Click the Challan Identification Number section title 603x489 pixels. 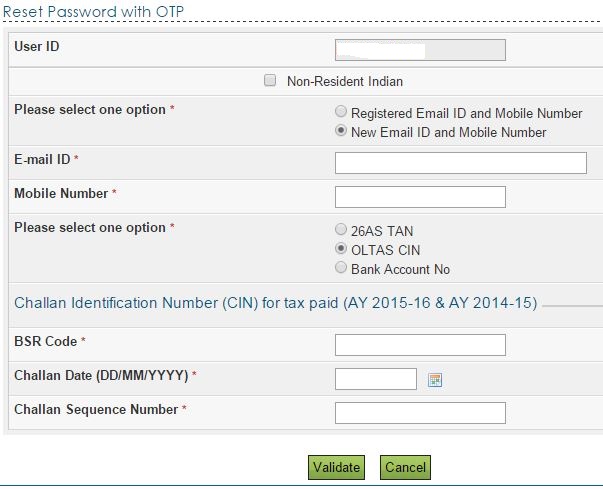pos(275,302)
